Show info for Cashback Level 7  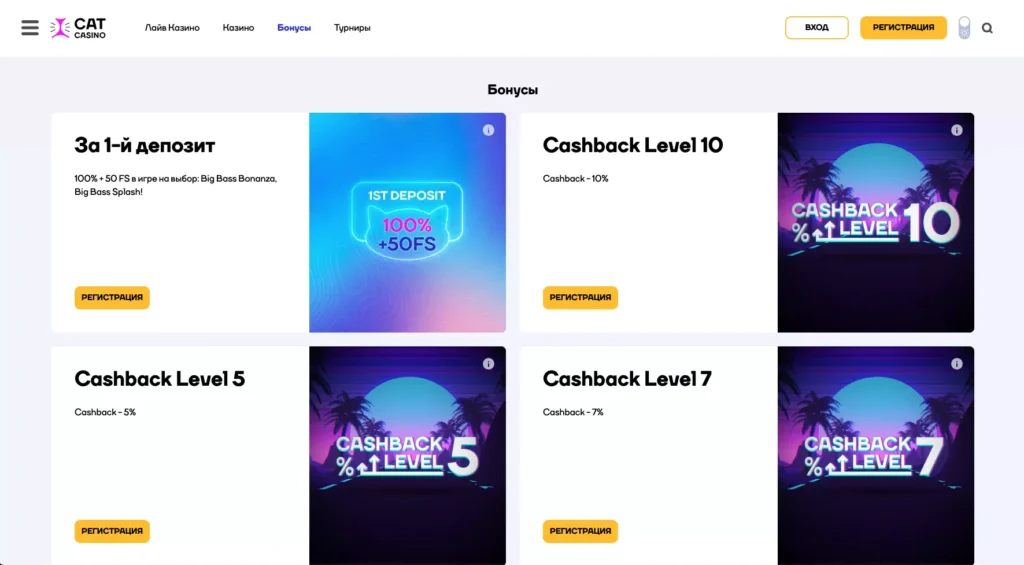[957, 364]
